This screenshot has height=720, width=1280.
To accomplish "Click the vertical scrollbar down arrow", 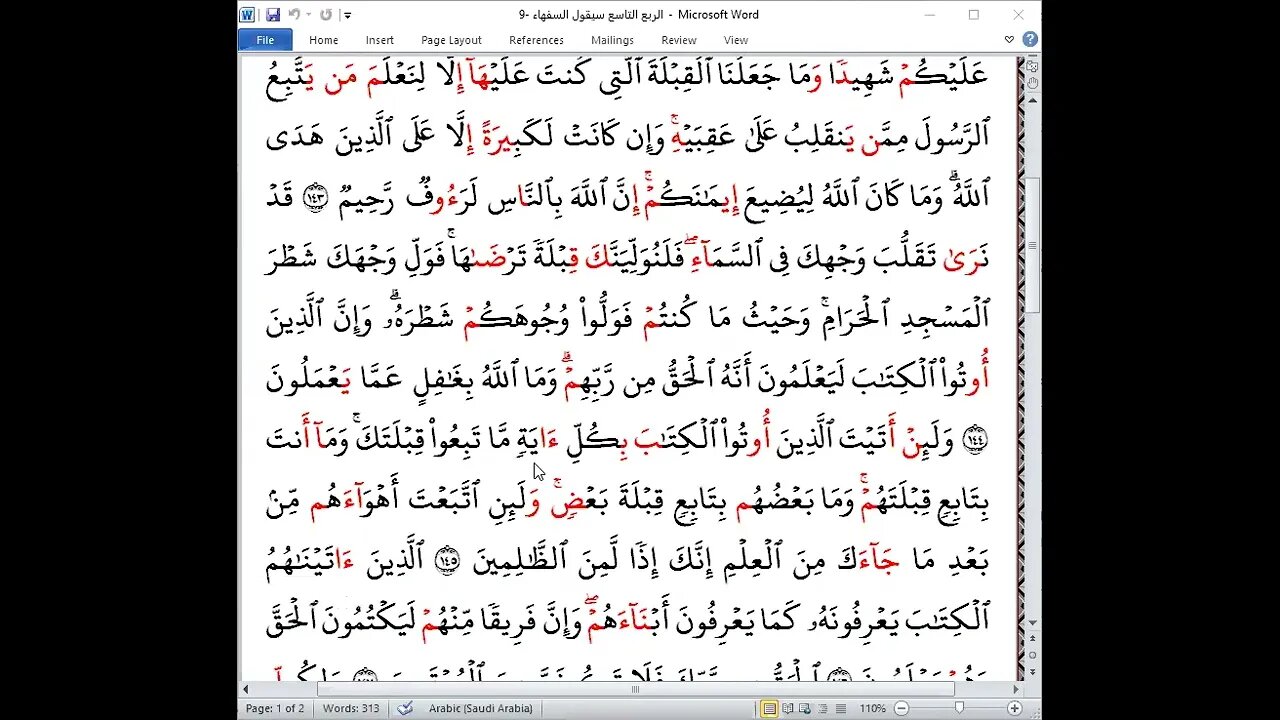I will click(1032, 623).
